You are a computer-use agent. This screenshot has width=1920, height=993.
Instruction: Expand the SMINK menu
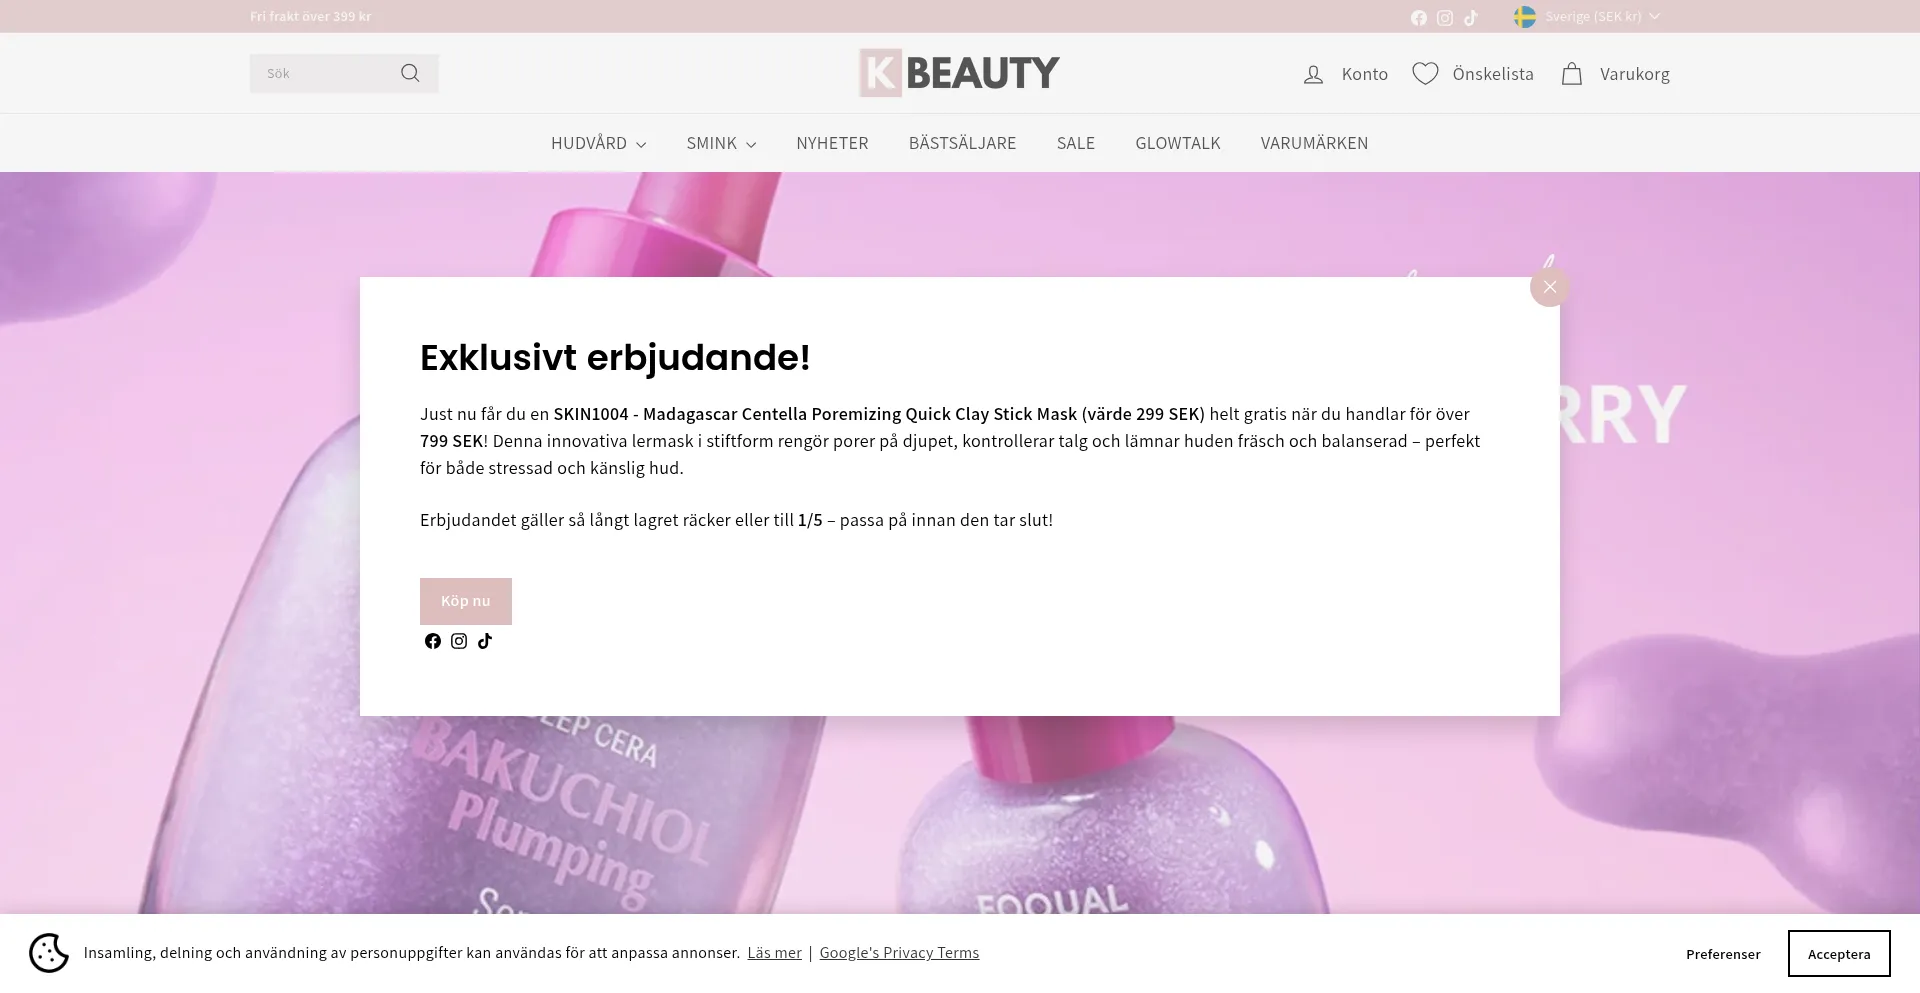(x=721, y=143)
